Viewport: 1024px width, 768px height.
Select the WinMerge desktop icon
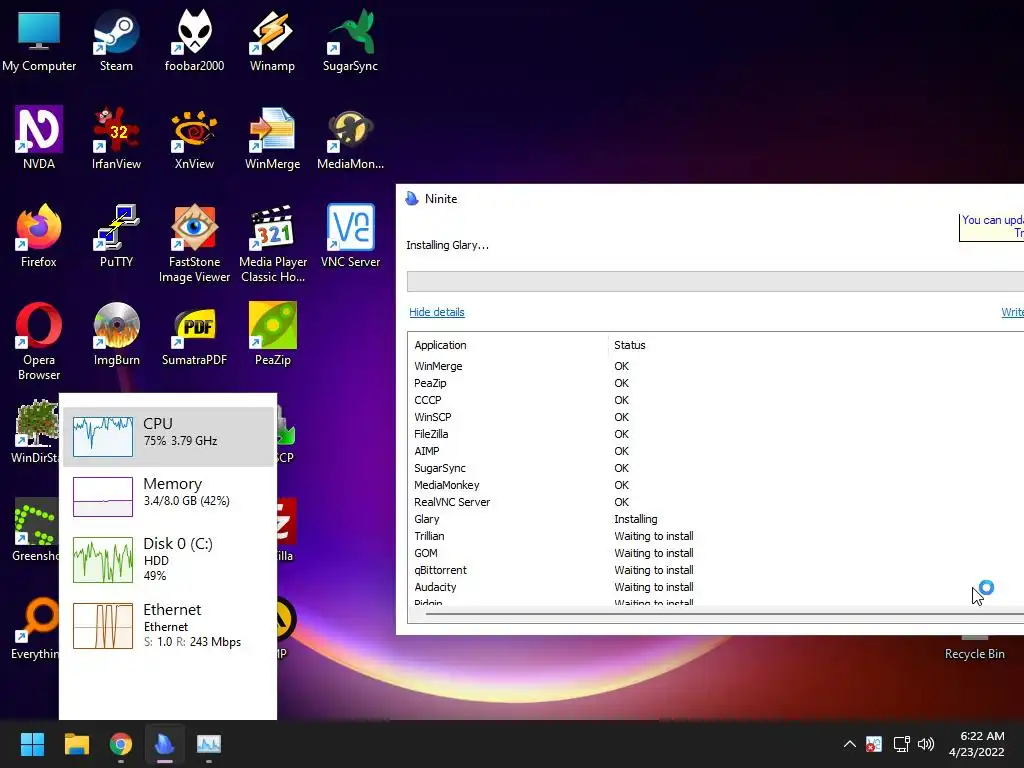click(x=272, y=138)
